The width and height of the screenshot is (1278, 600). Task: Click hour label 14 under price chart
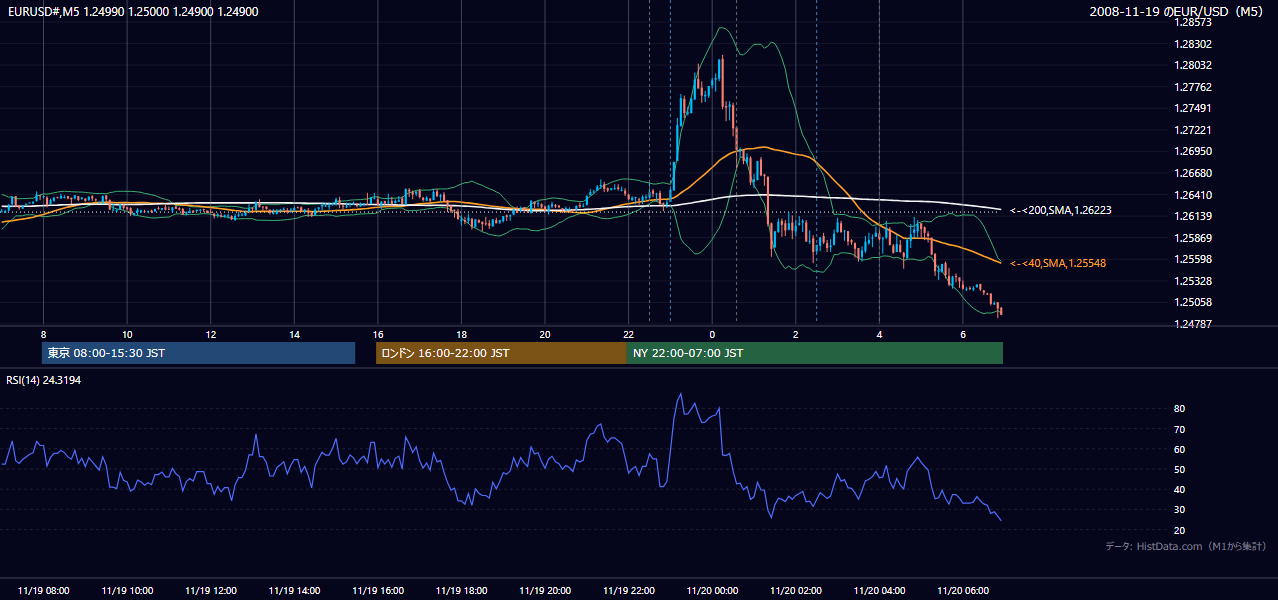pos(294,334)
